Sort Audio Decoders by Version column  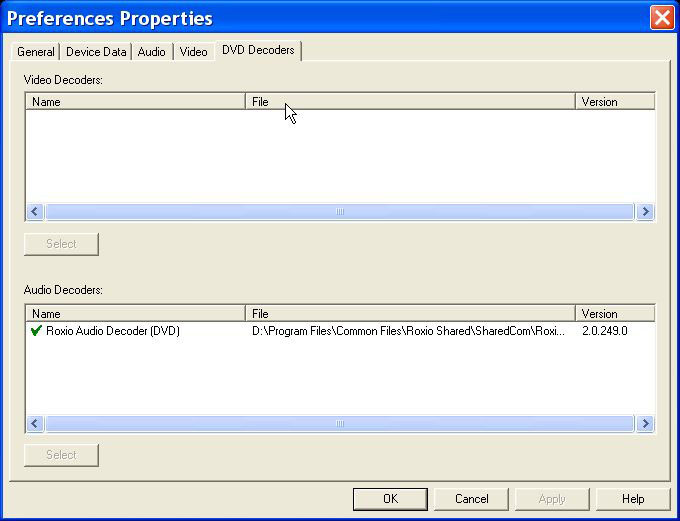615,313
